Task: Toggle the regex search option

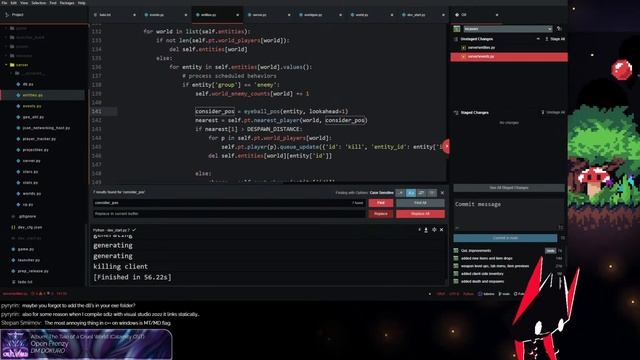Action: tap(400, 193)
